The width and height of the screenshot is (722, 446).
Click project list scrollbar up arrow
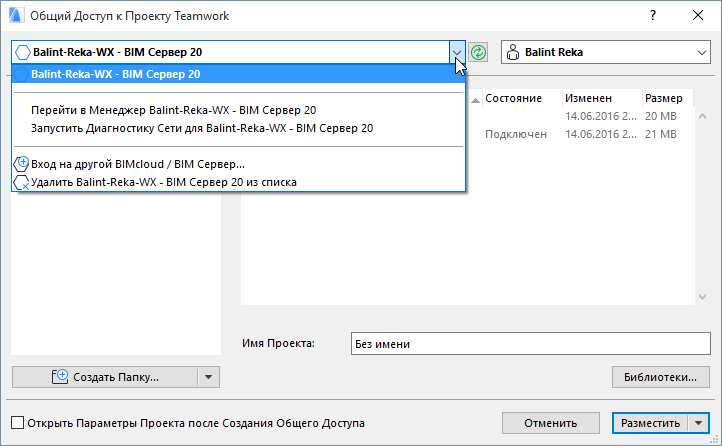click(x=702, y=116)
